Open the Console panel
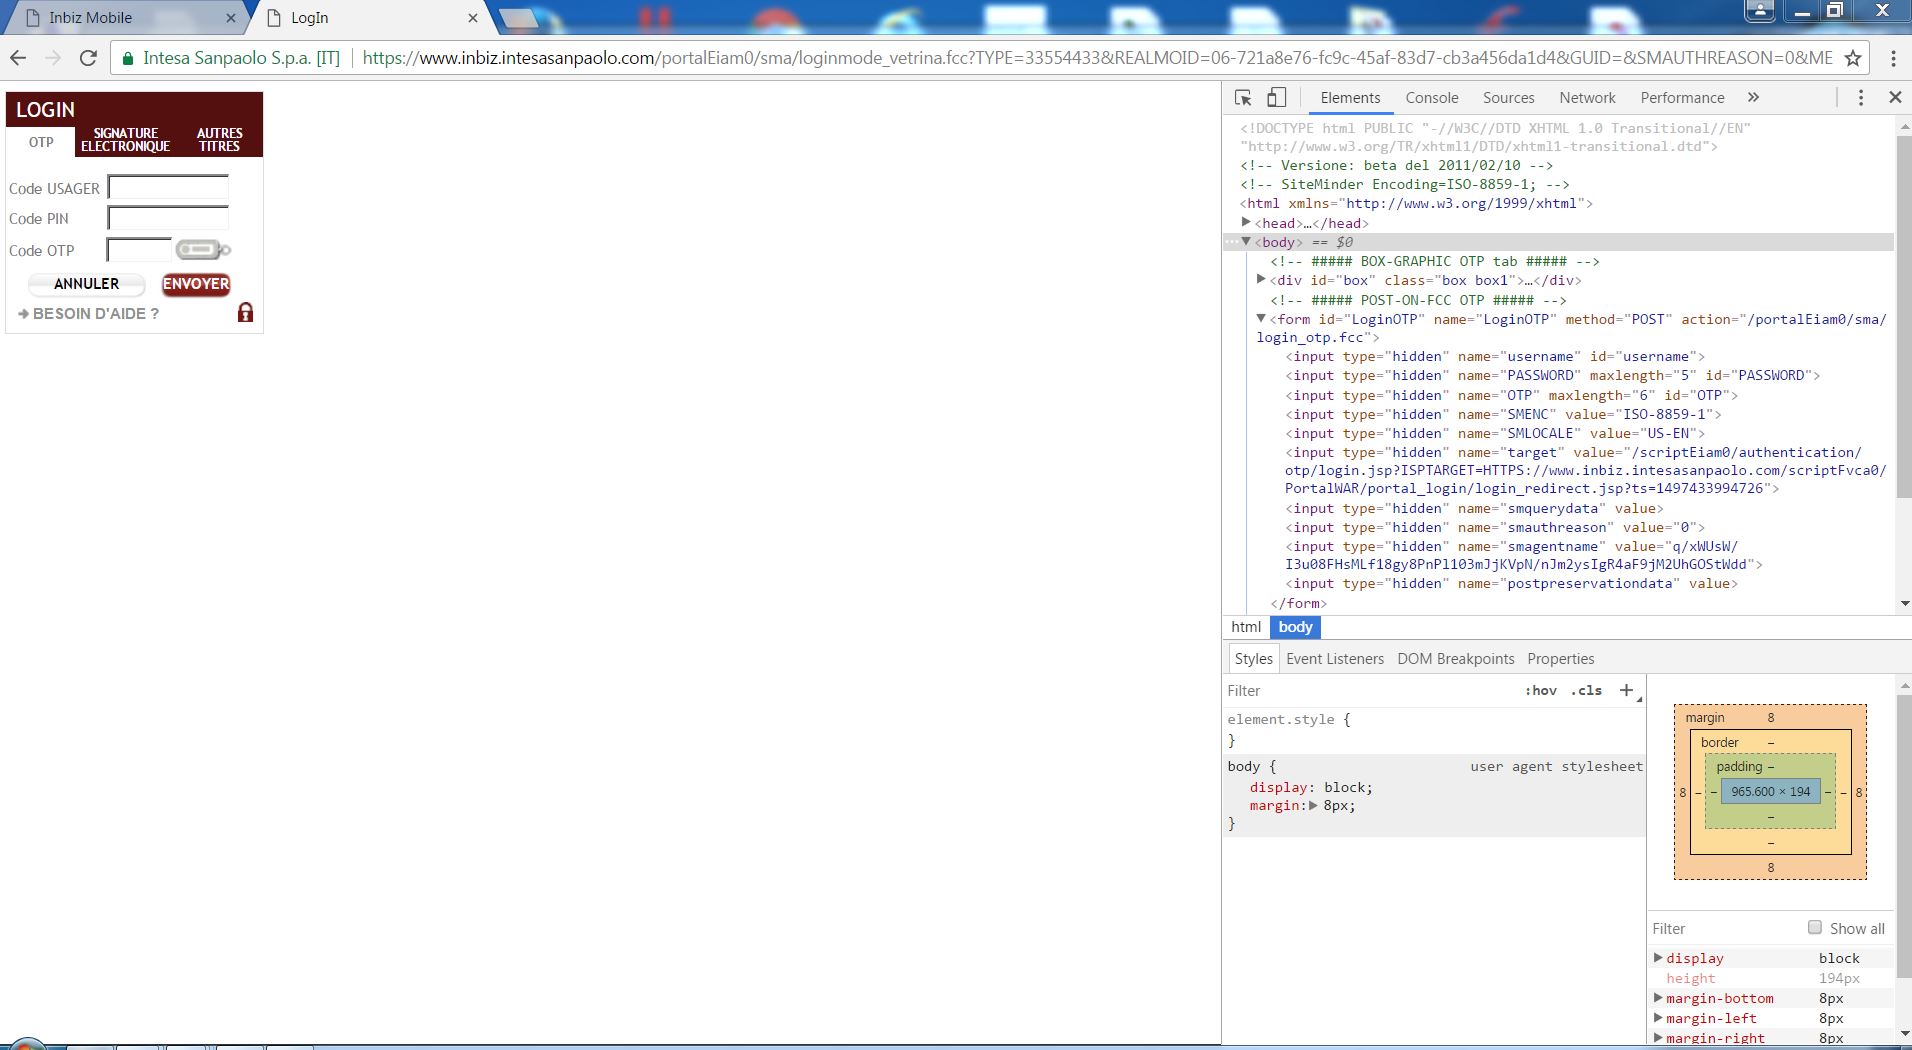Image resolution: width=1912 pixels, height=1050 pixels. 1431,98
